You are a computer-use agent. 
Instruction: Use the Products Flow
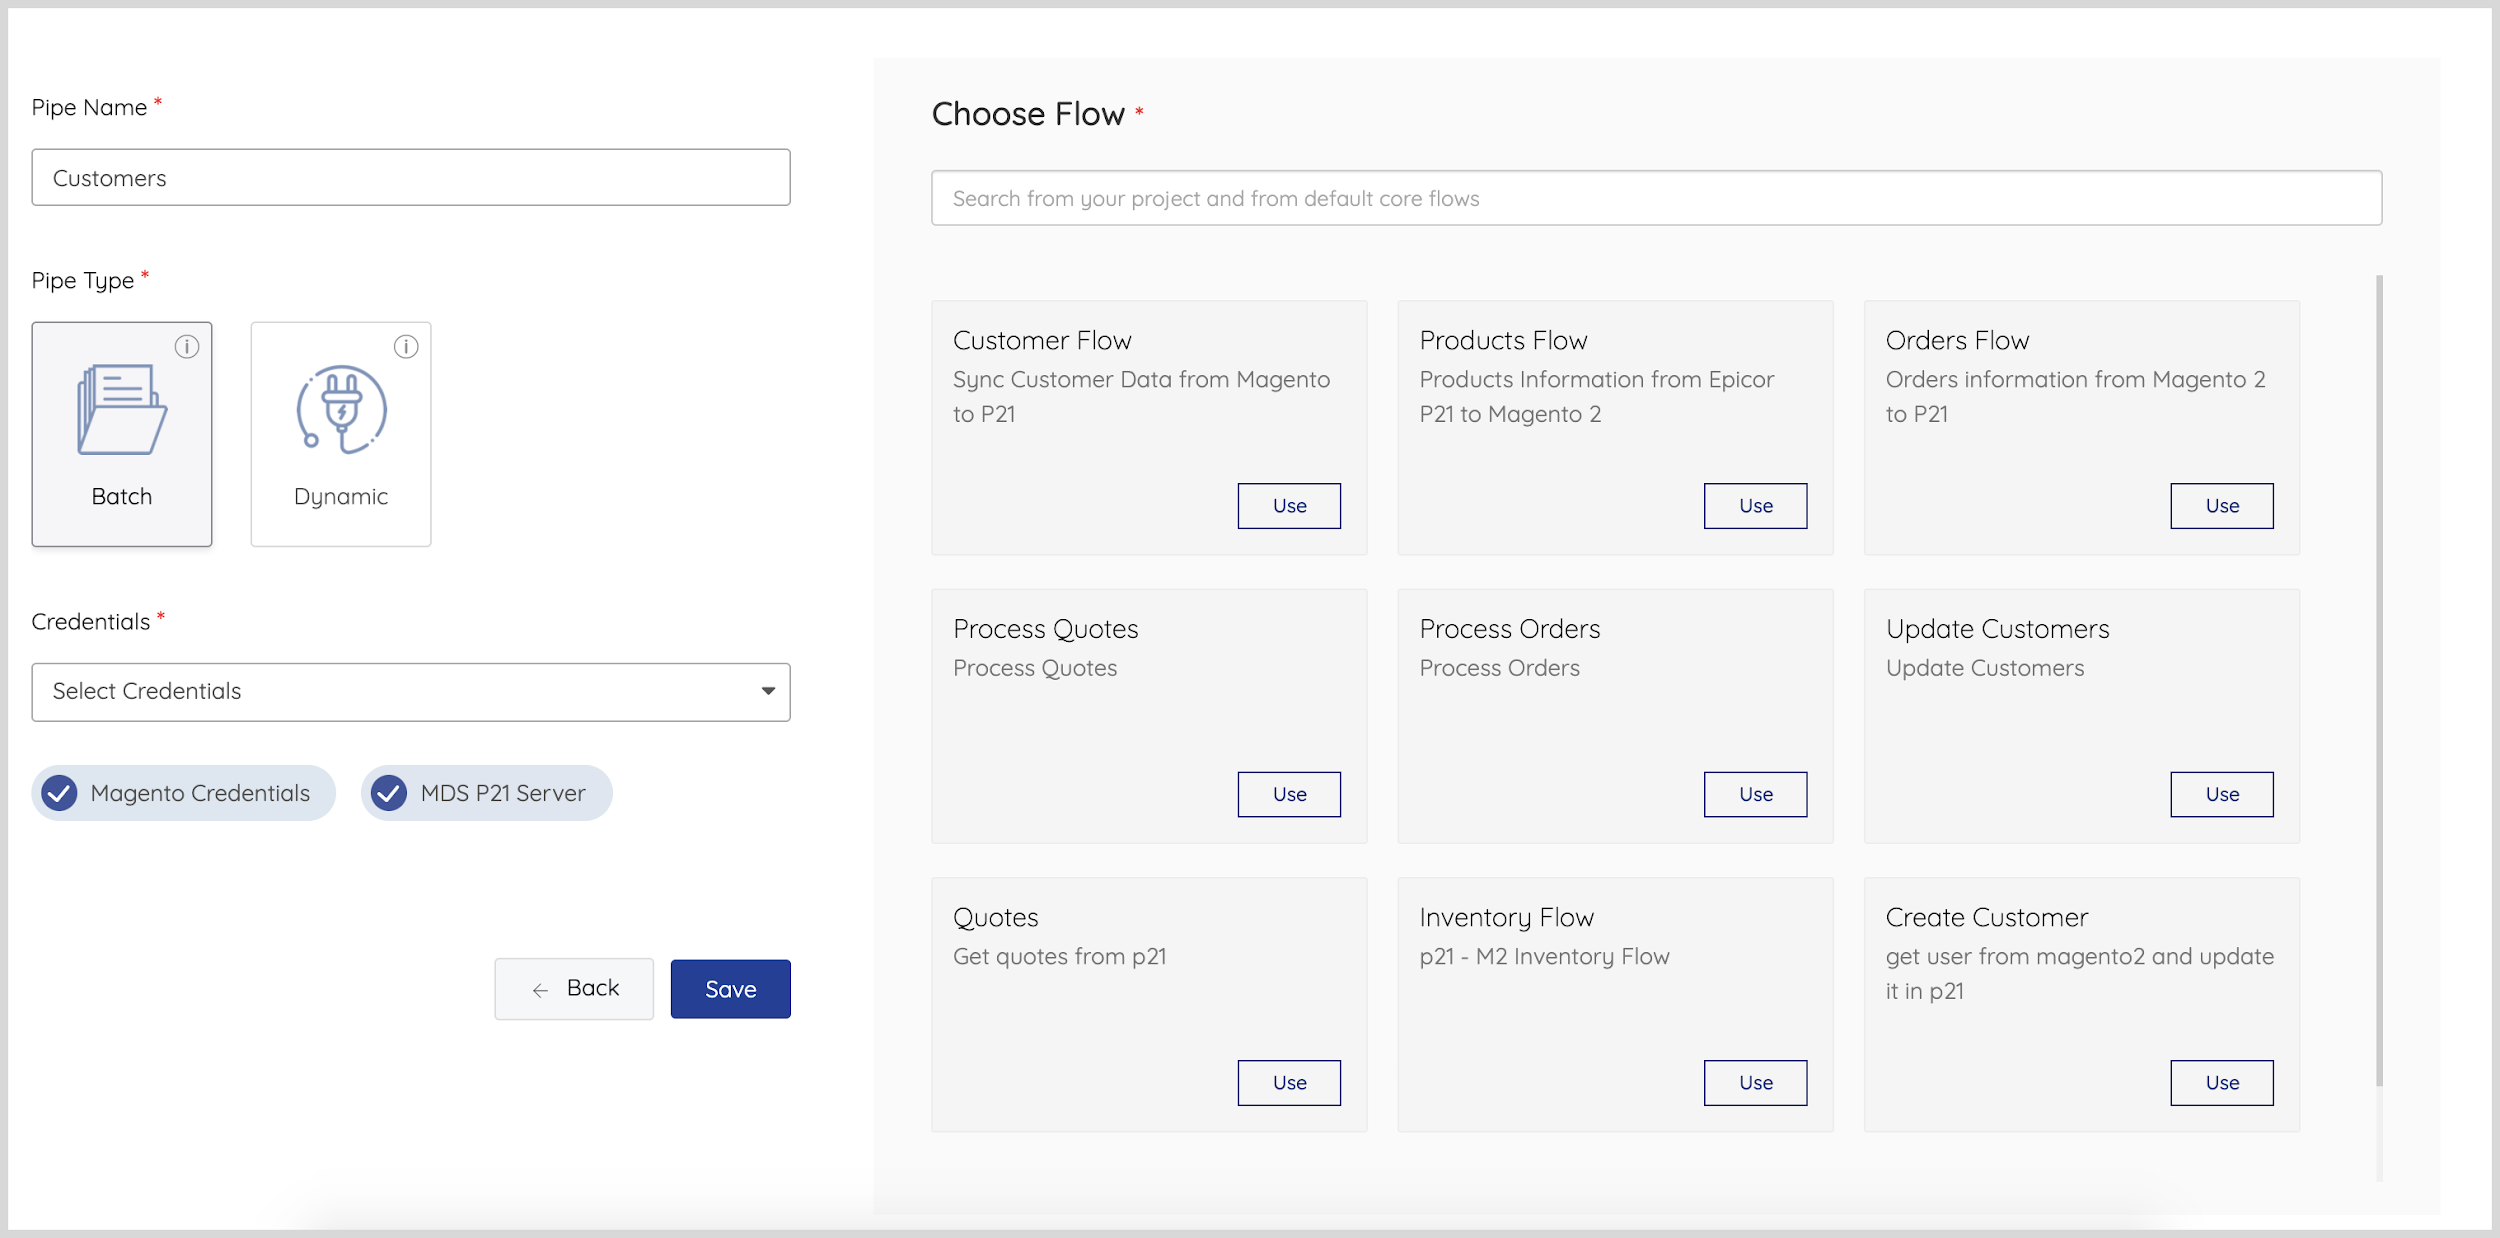point(1754,506)
